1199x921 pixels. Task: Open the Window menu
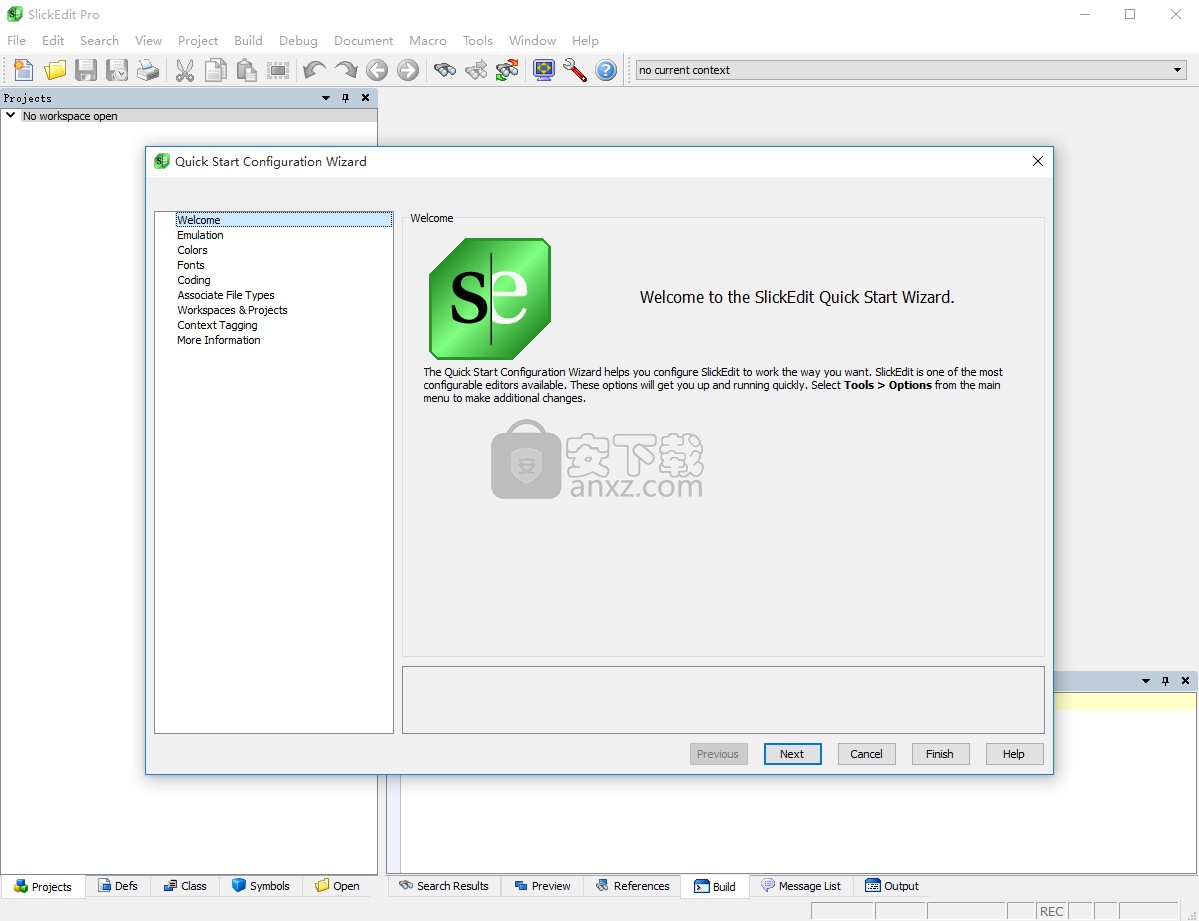tap(532, 41)
